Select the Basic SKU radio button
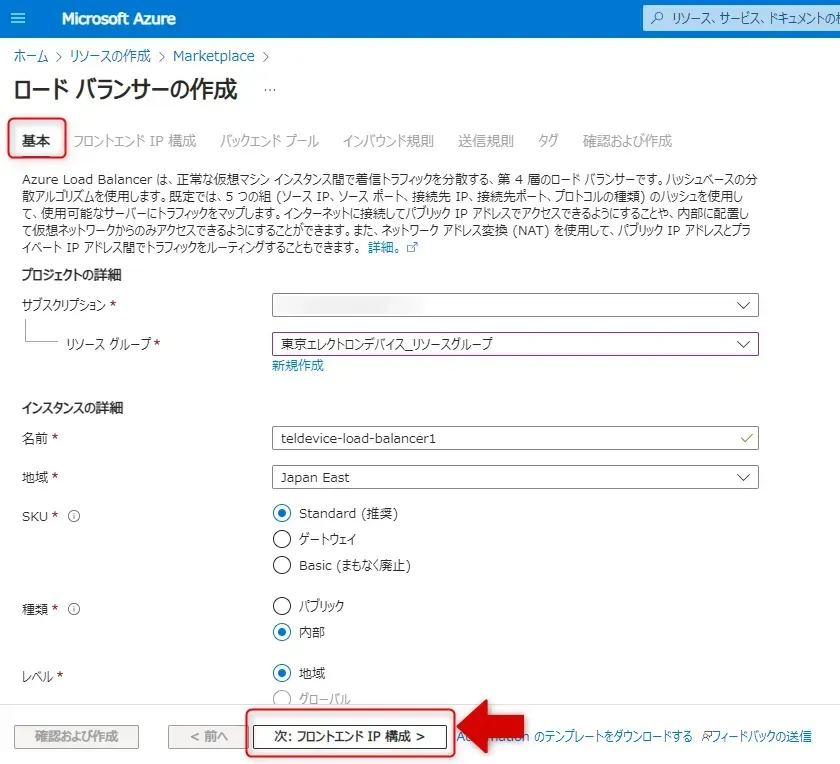The width and height of the screenshot is (840, 764). 282,565
